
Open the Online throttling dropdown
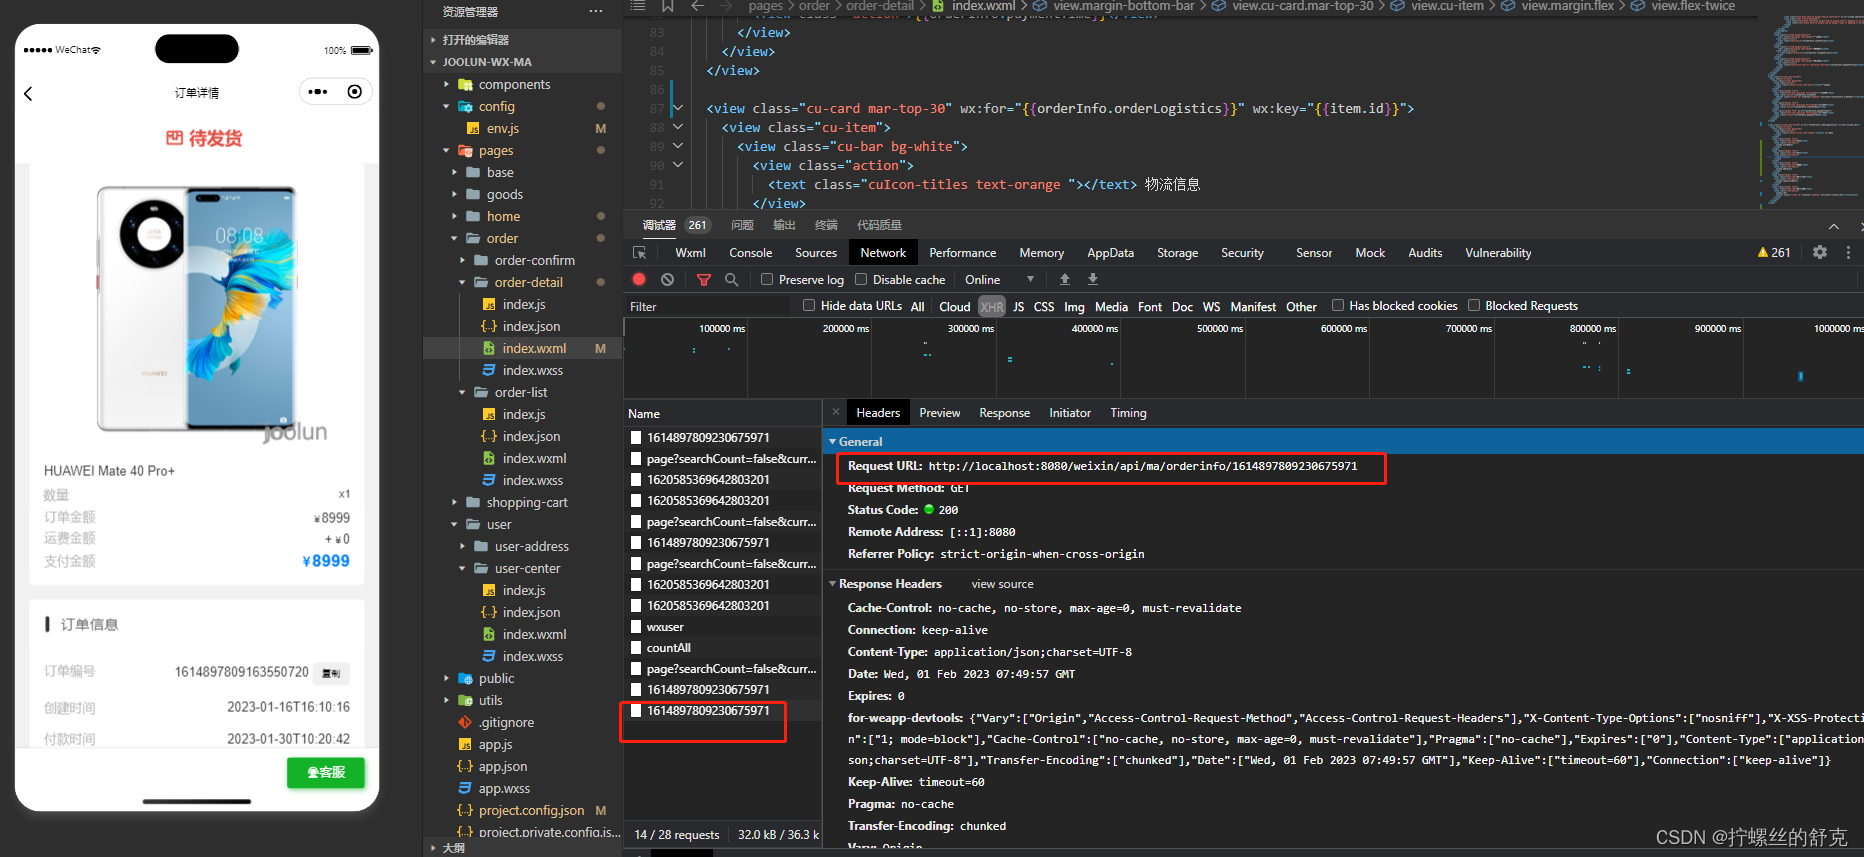pyautogui.click(x=998, y=280)
